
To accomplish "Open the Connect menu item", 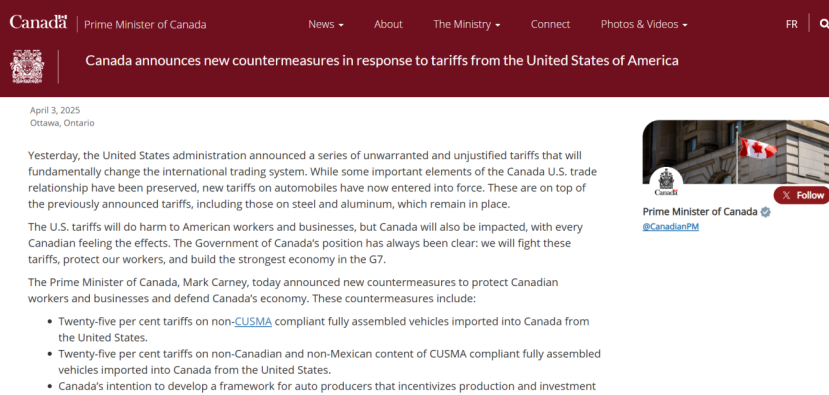I will pos(550,24).
